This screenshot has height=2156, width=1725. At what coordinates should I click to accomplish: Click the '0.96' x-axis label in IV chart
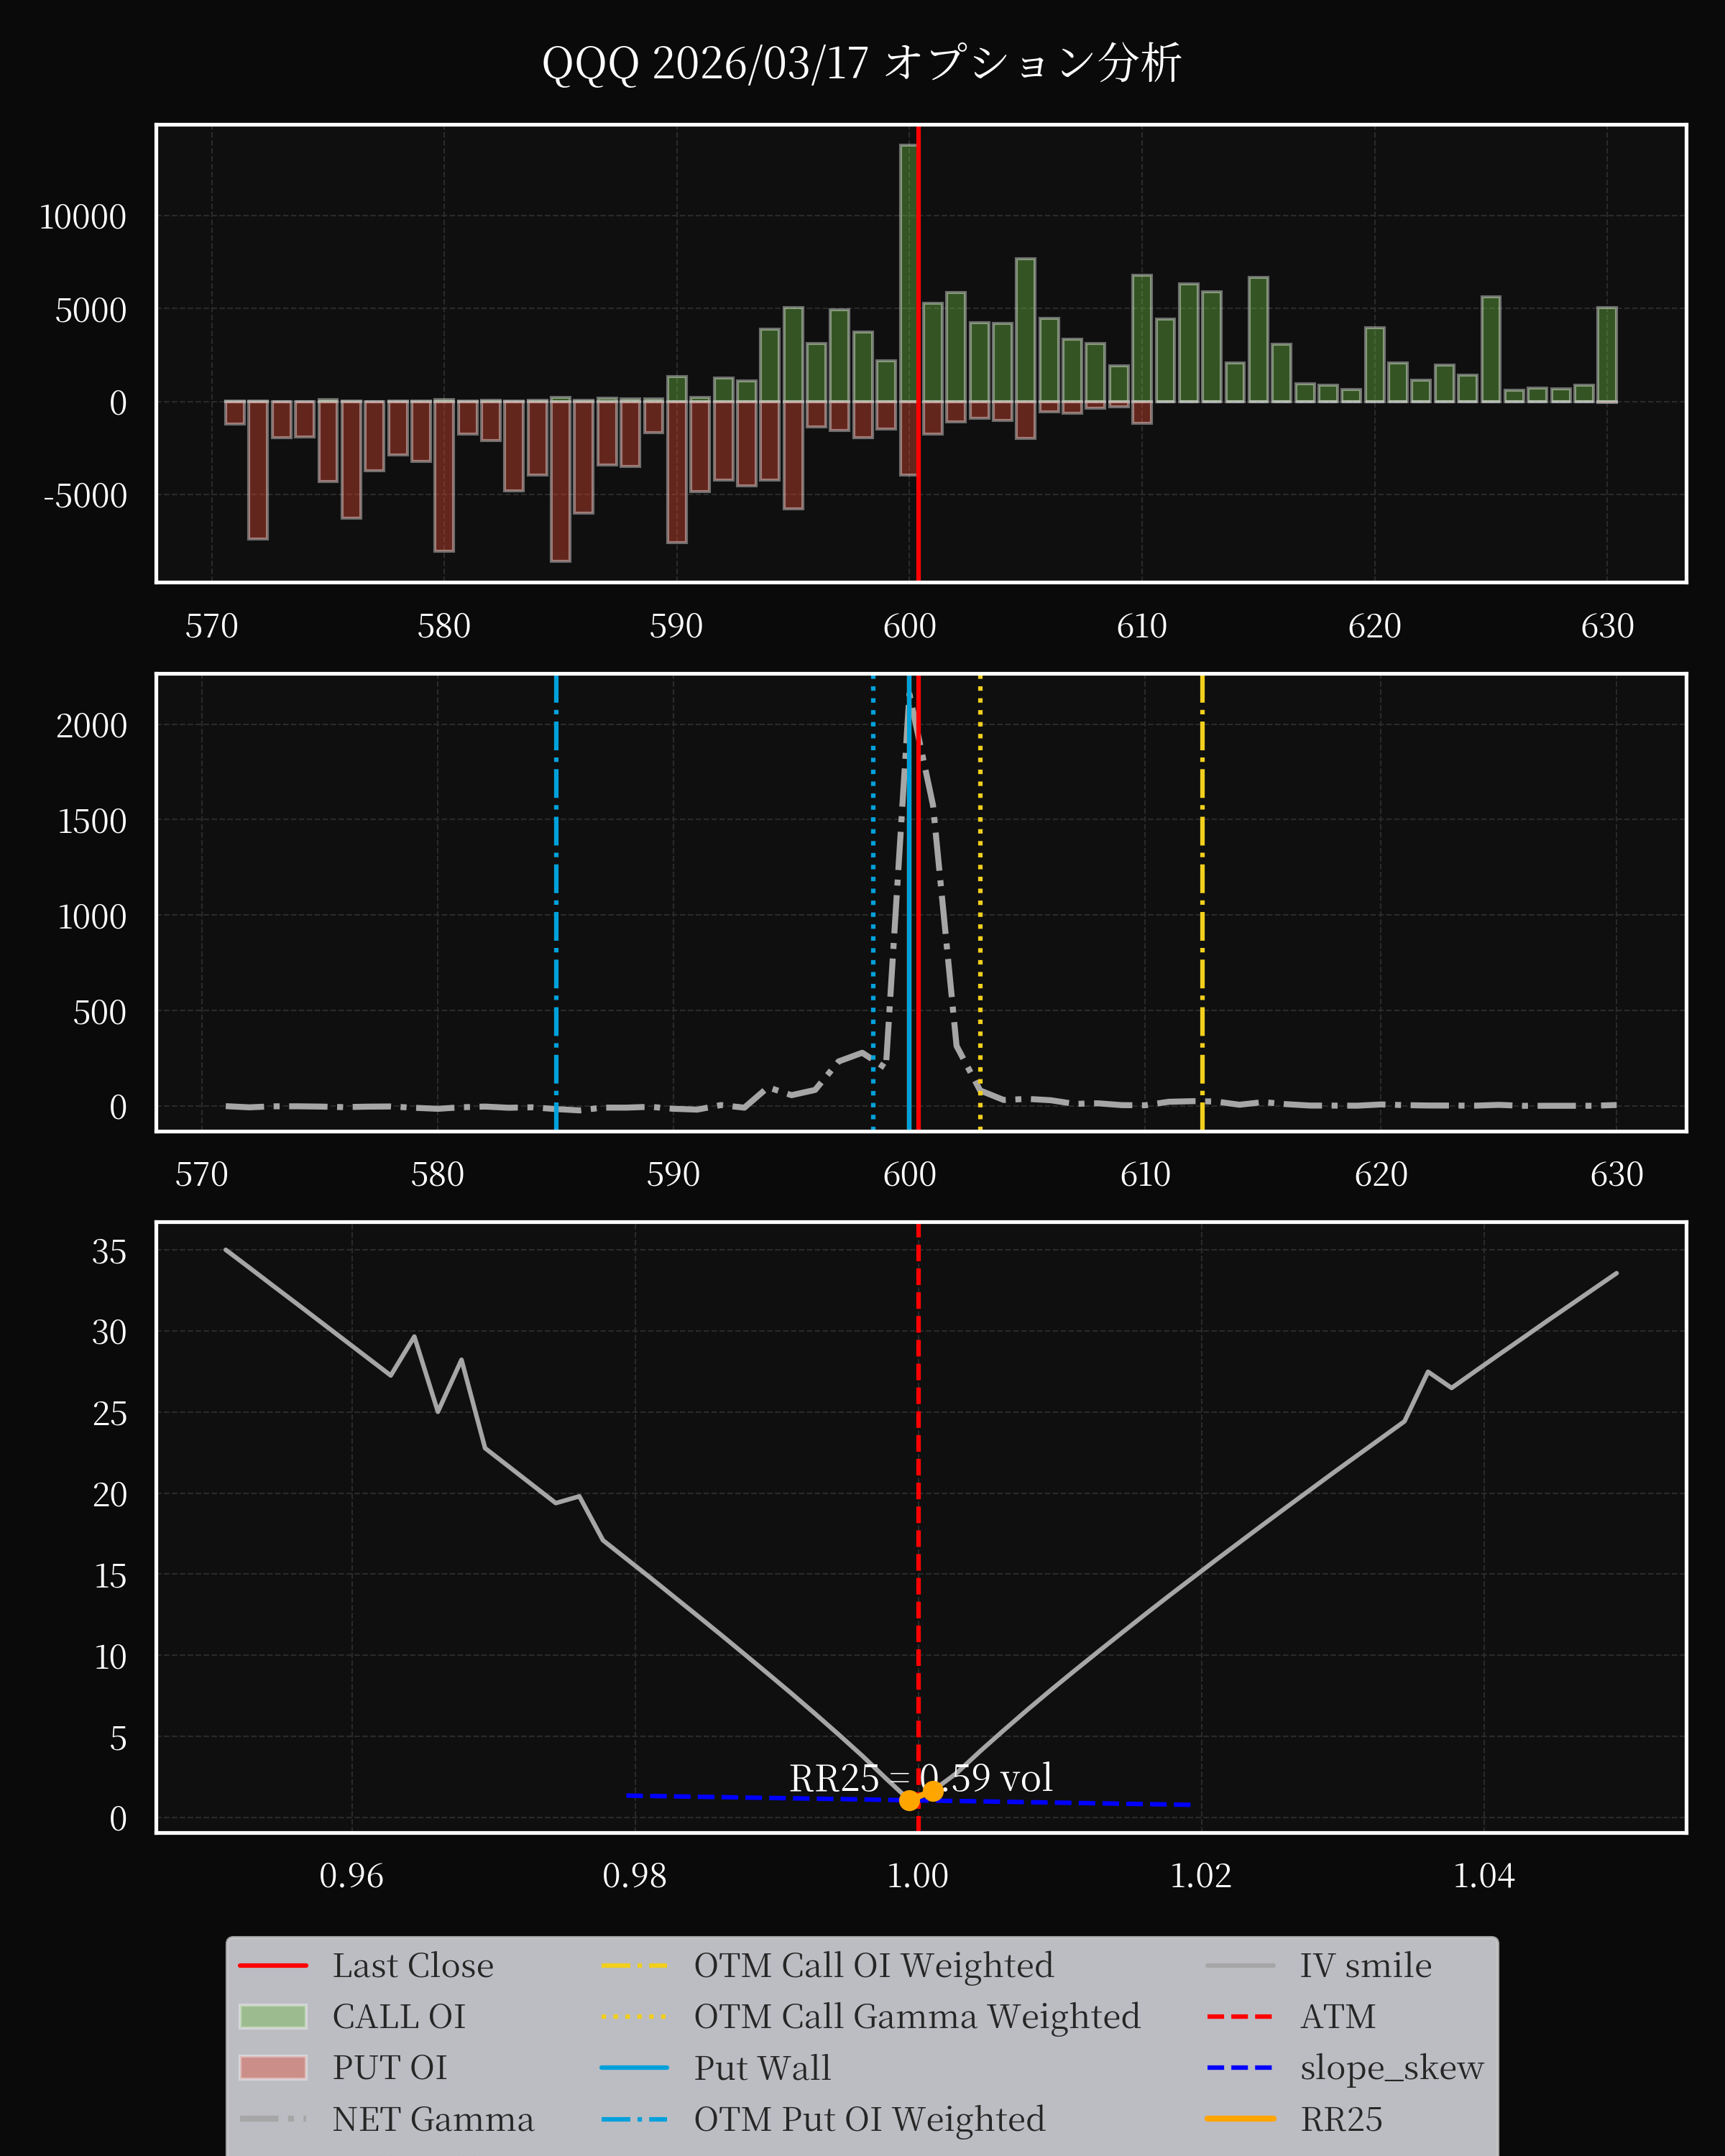351,1875
